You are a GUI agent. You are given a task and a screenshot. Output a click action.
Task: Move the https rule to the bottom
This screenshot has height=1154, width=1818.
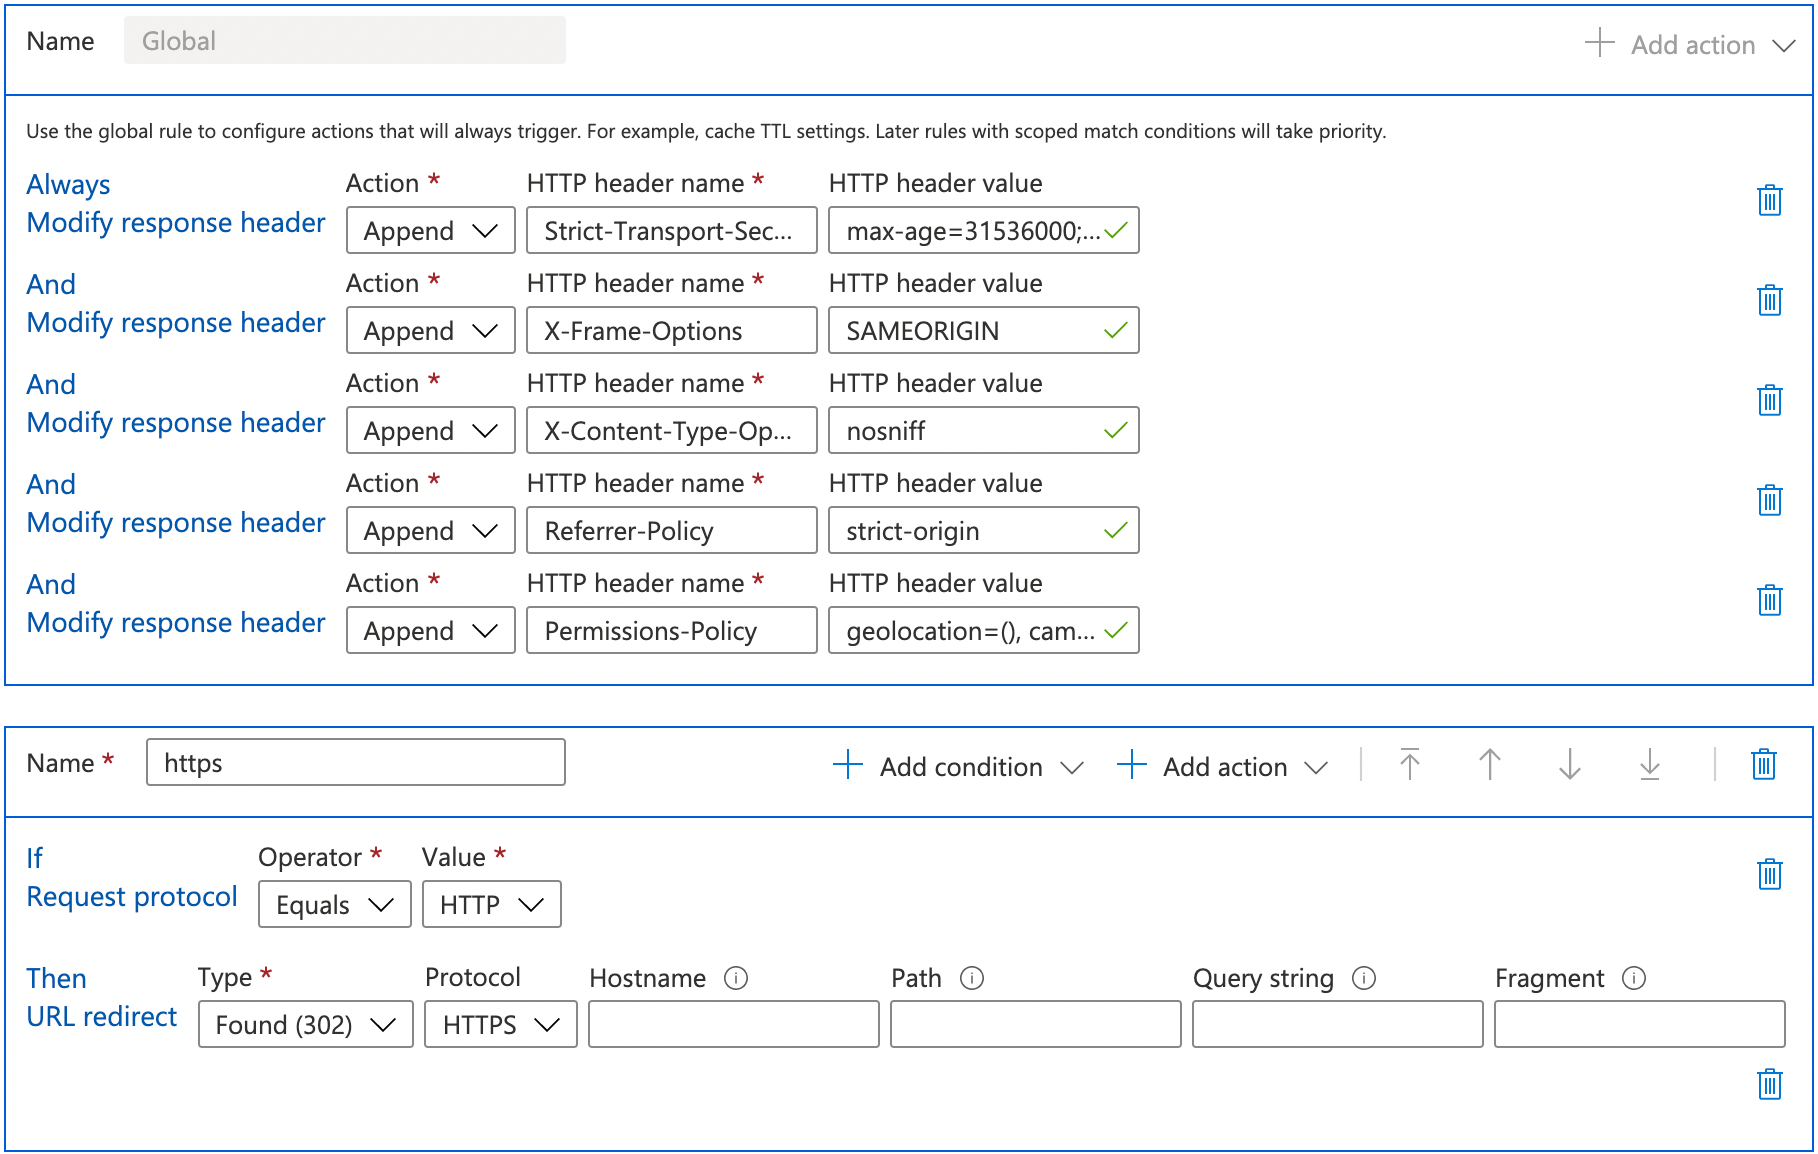pyautogui.click(x=1649, y=764)
